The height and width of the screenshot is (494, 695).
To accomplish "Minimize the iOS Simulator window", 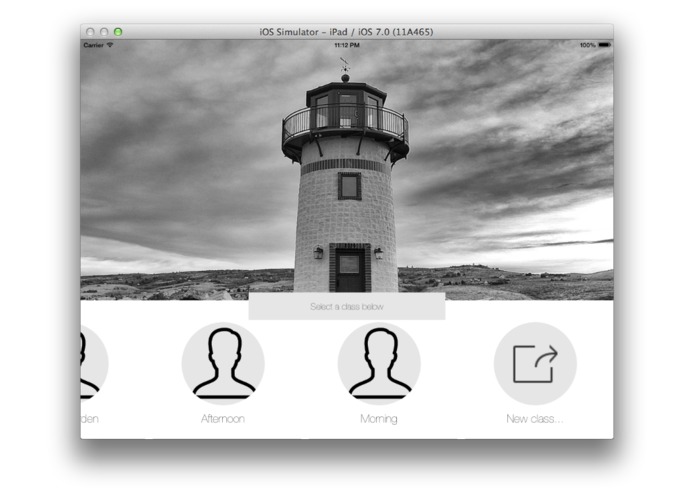I will (x=104, y=32).
